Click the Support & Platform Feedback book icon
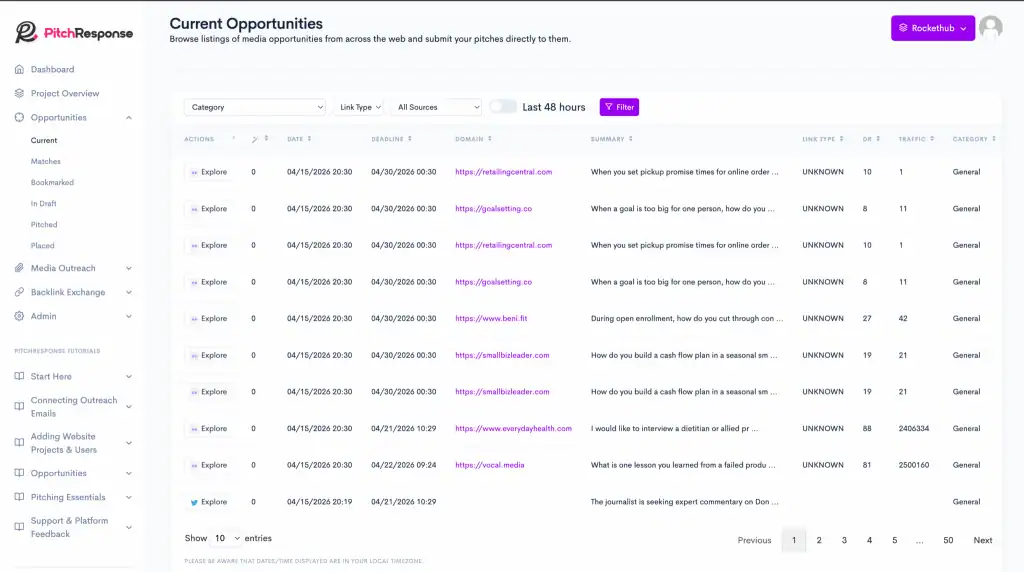The image size is (1024, 572). point(19,527)
